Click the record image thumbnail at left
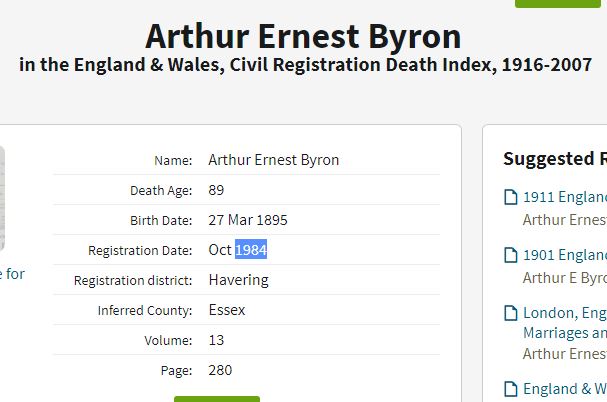 [2, 198]
